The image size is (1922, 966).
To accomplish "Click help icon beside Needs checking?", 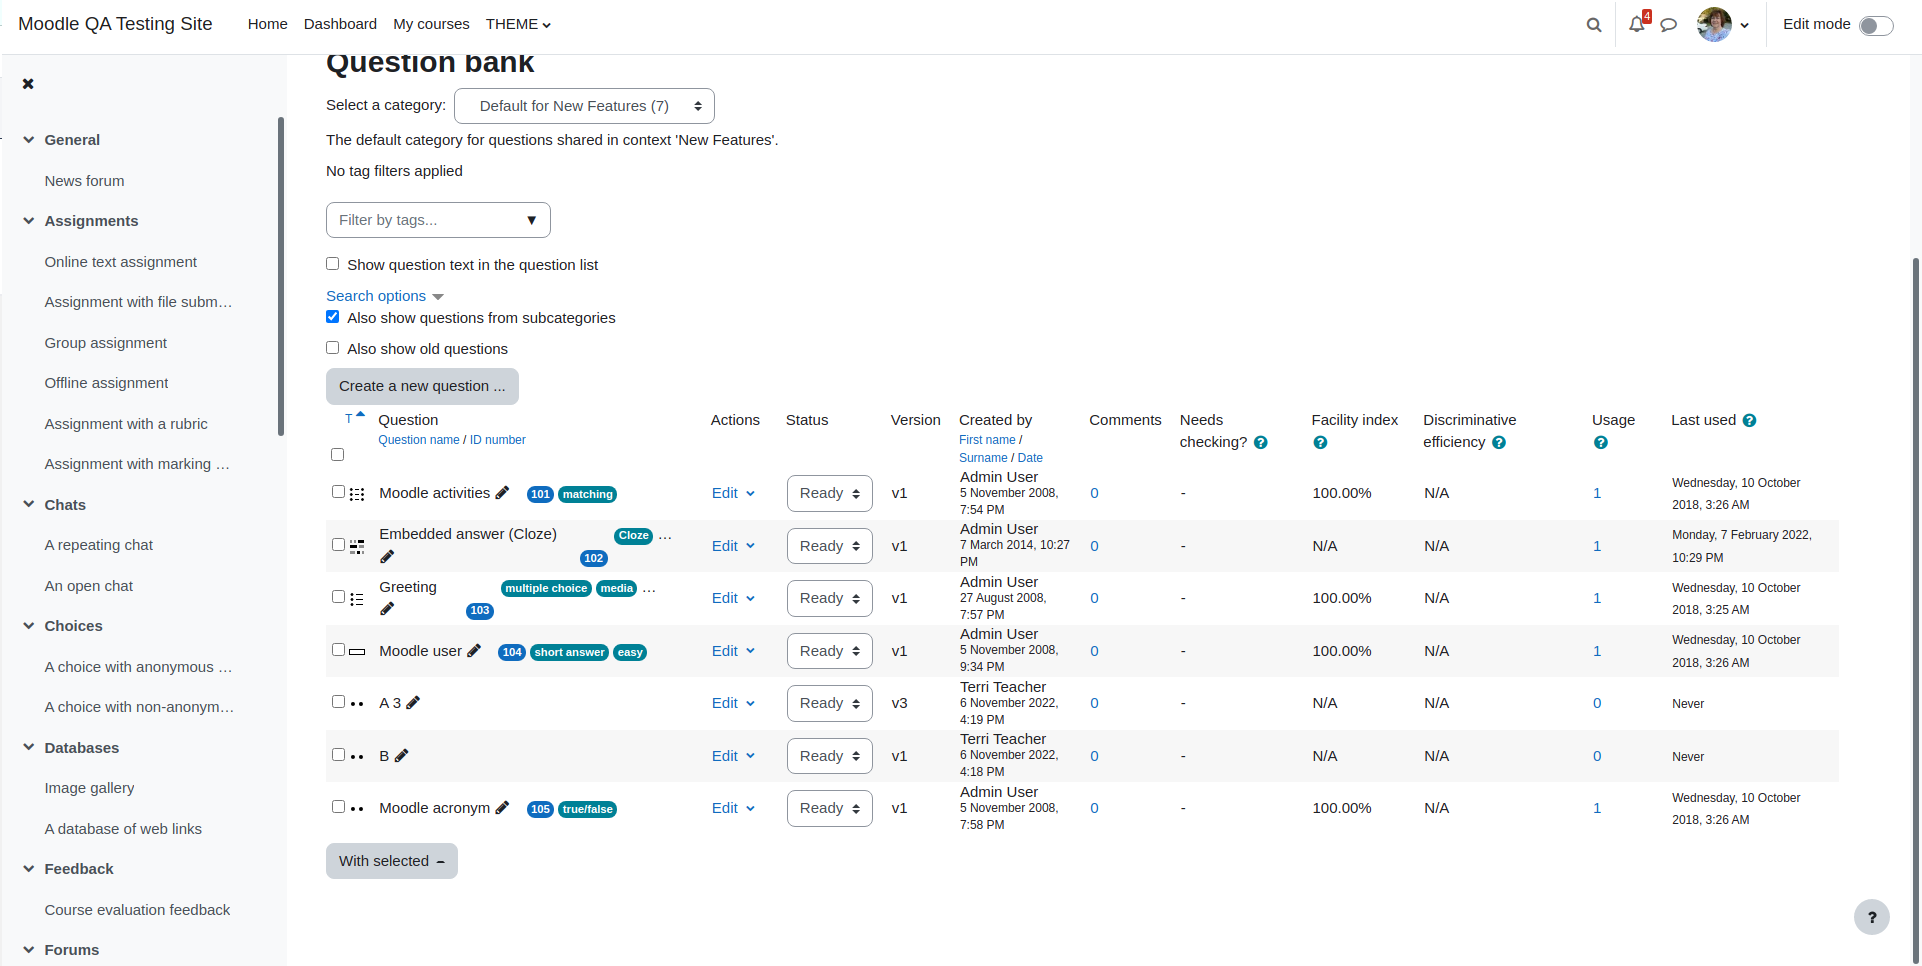I will pos(1261,443).
